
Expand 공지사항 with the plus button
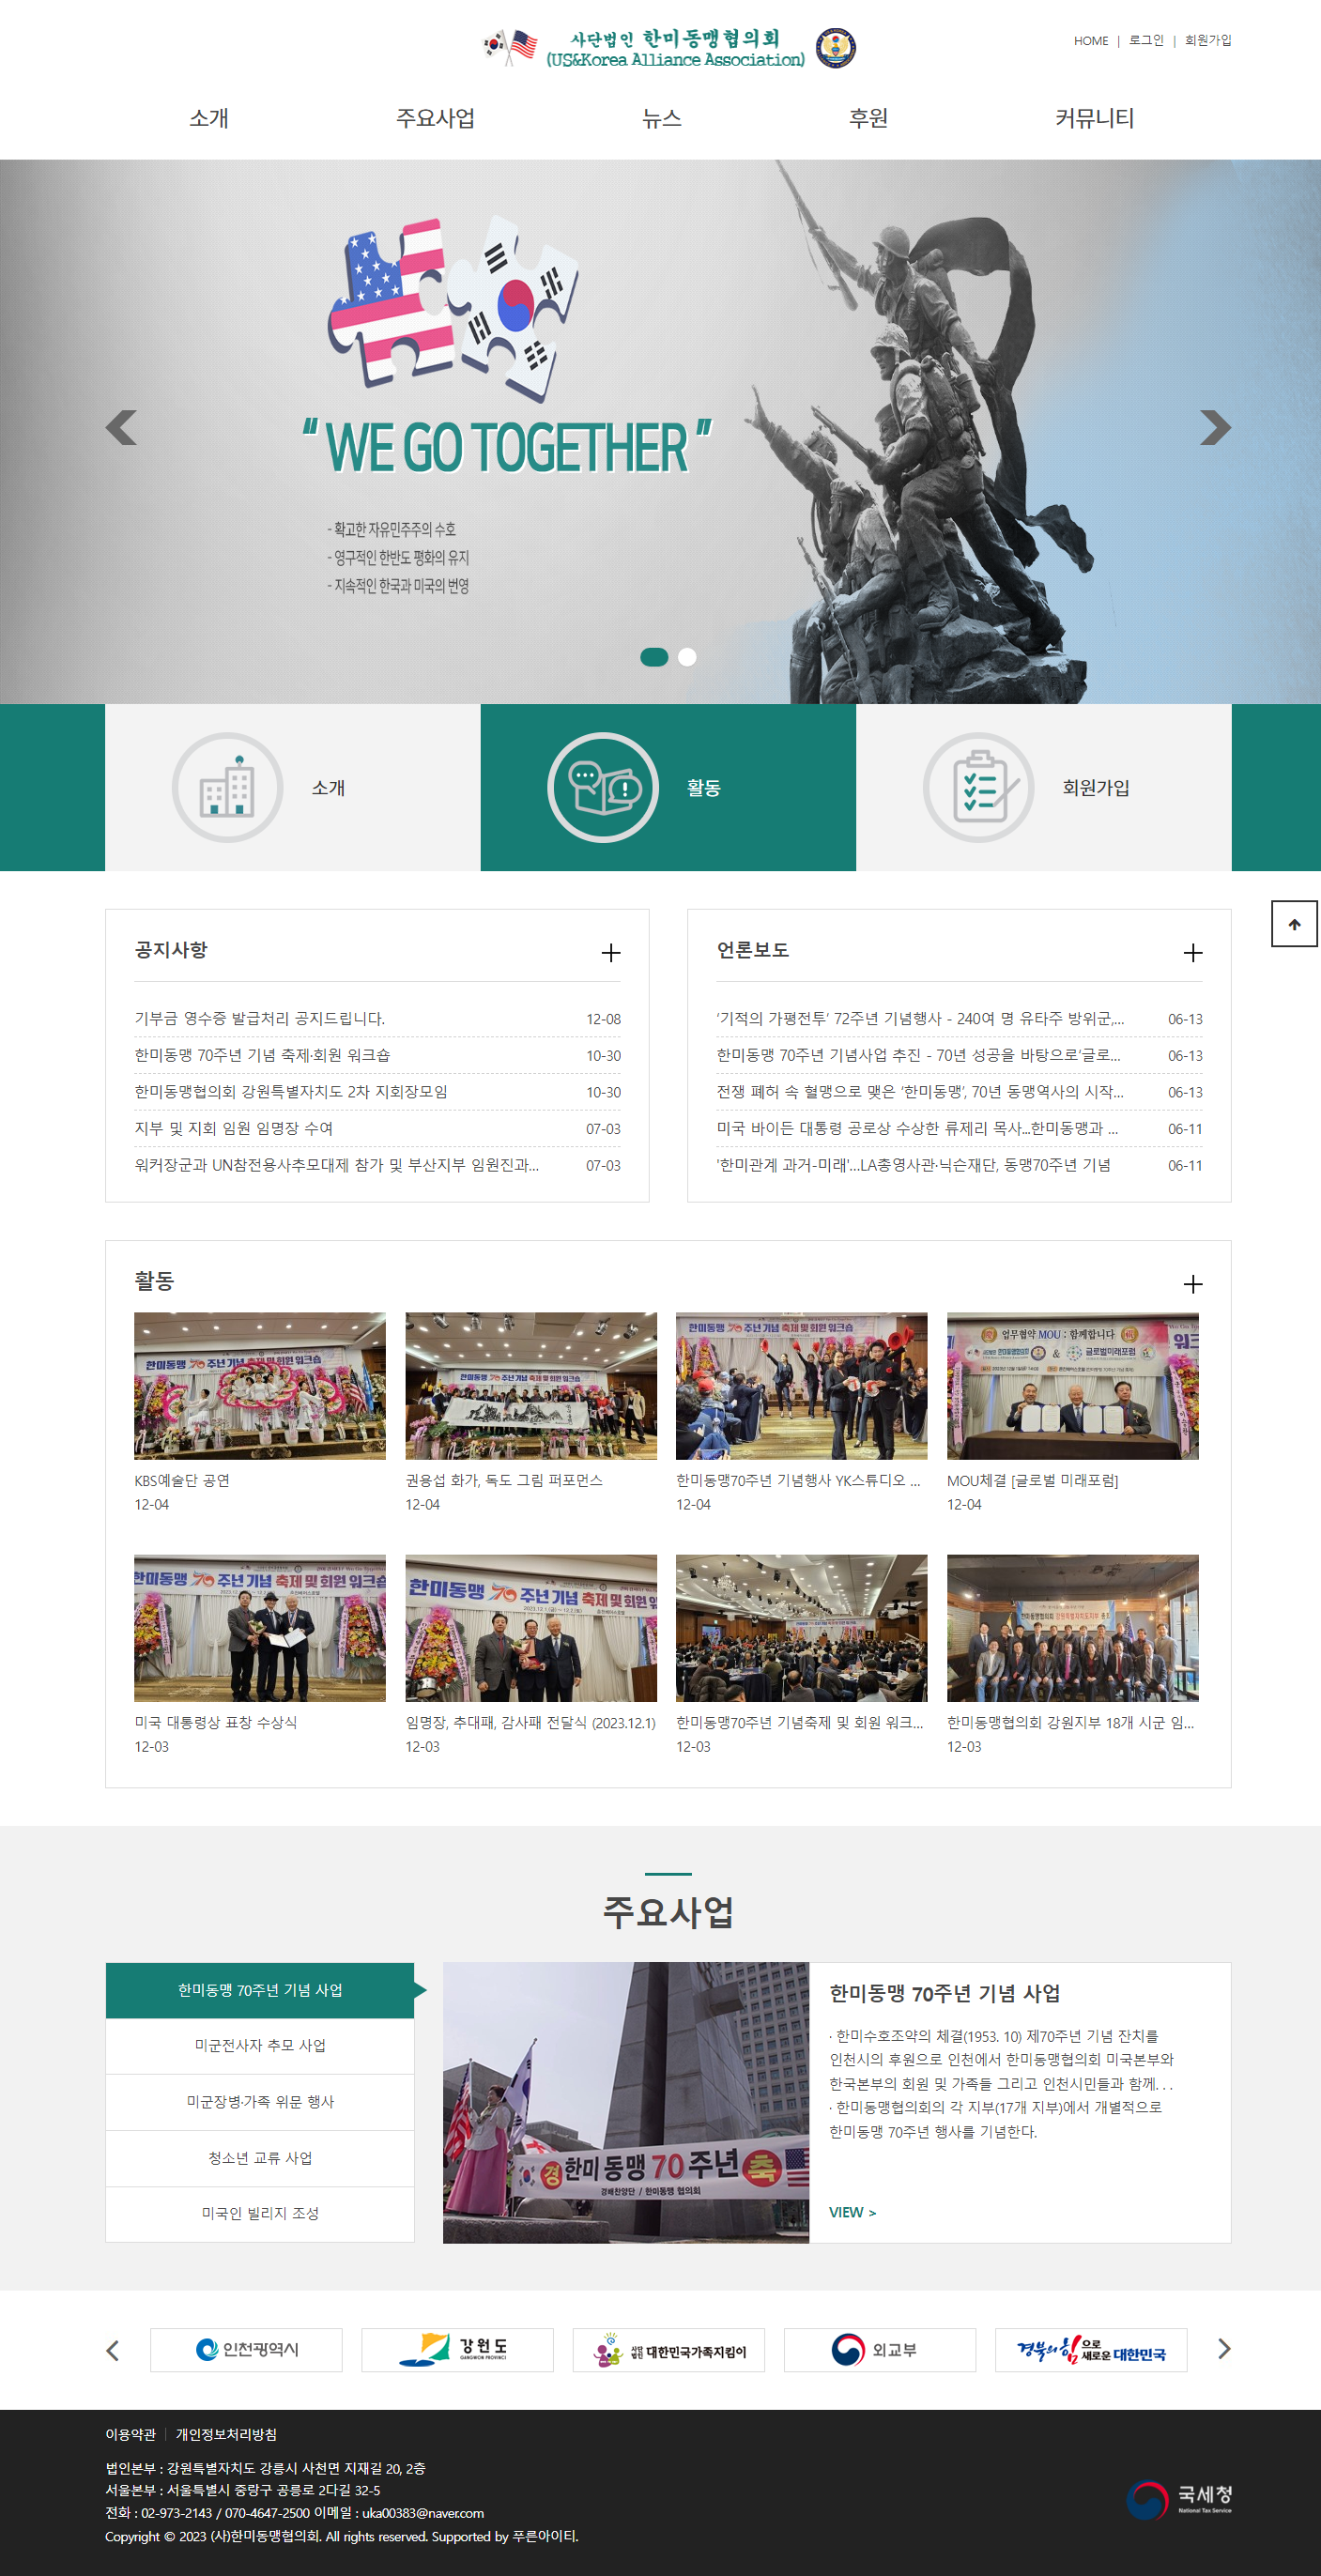[610, 953]
